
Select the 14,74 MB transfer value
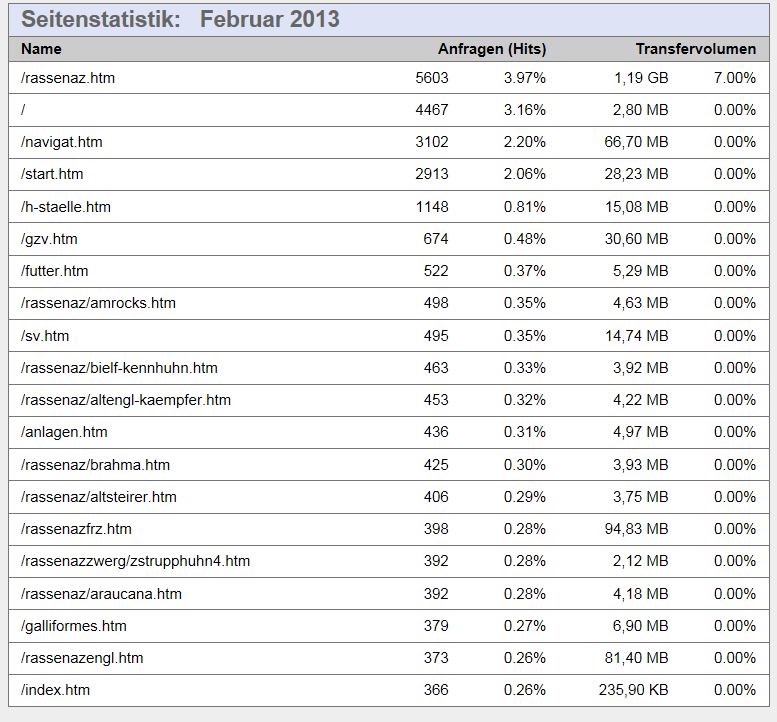coord(636,336)
